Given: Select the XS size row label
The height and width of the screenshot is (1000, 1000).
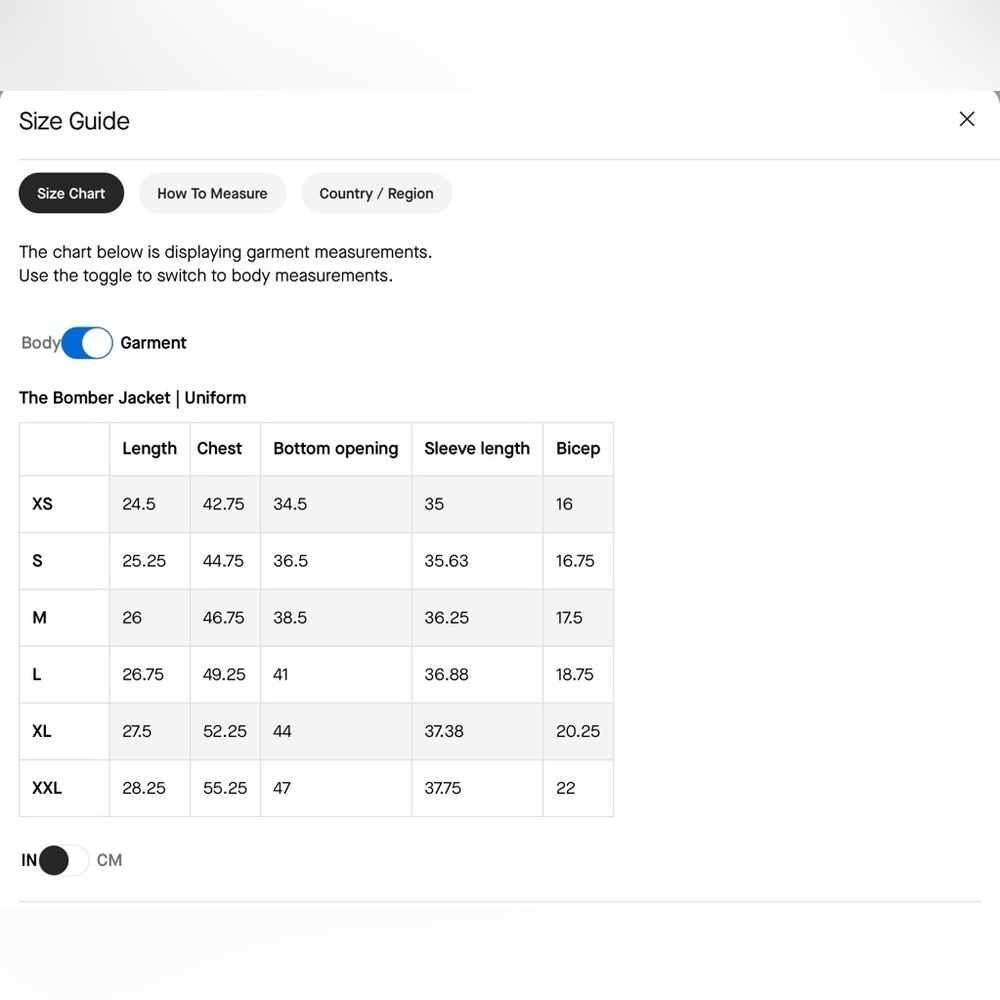Looking at the screenshot, I should 42,504.
